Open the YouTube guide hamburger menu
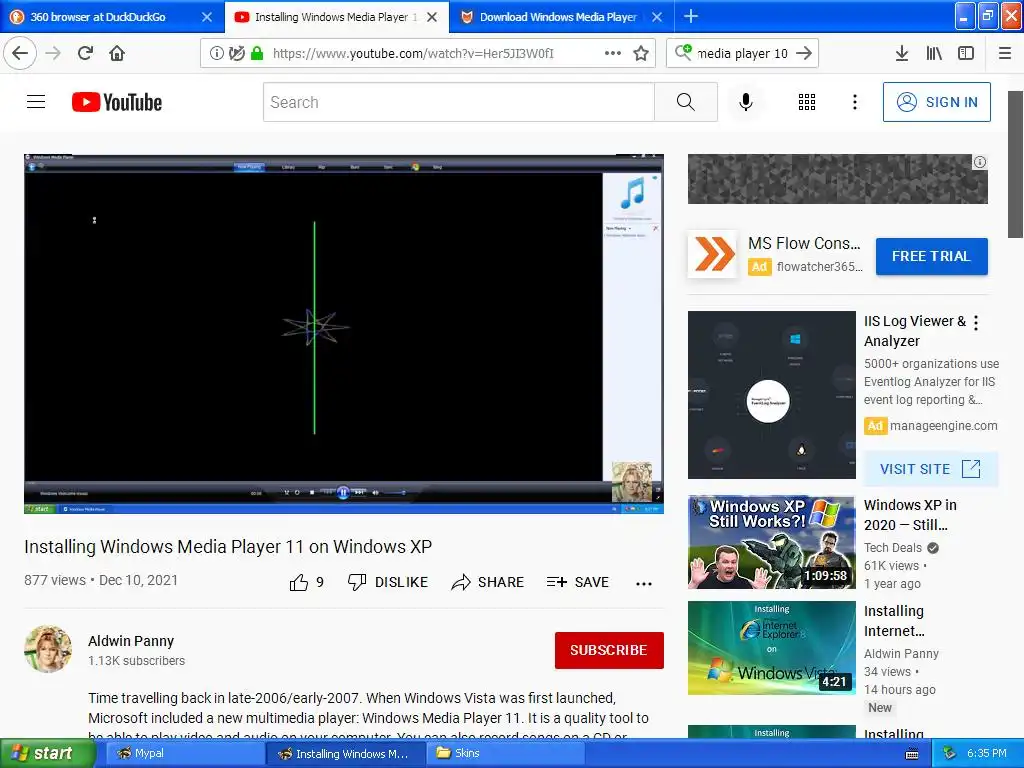This screenshot has width=1024, height=768. [36, 102]
